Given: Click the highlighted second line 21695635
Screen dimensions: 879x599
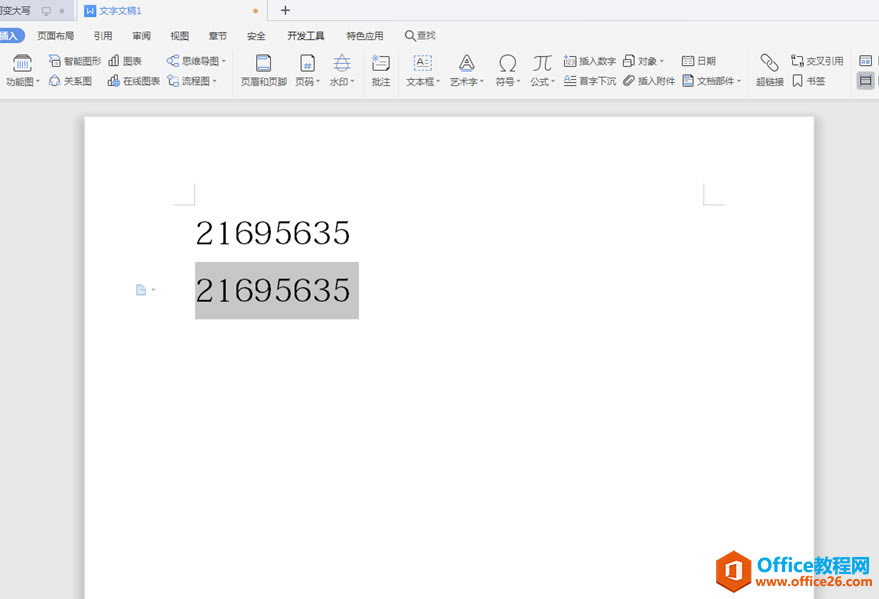Looking at the screenshot, I should [x=273, y=290].
